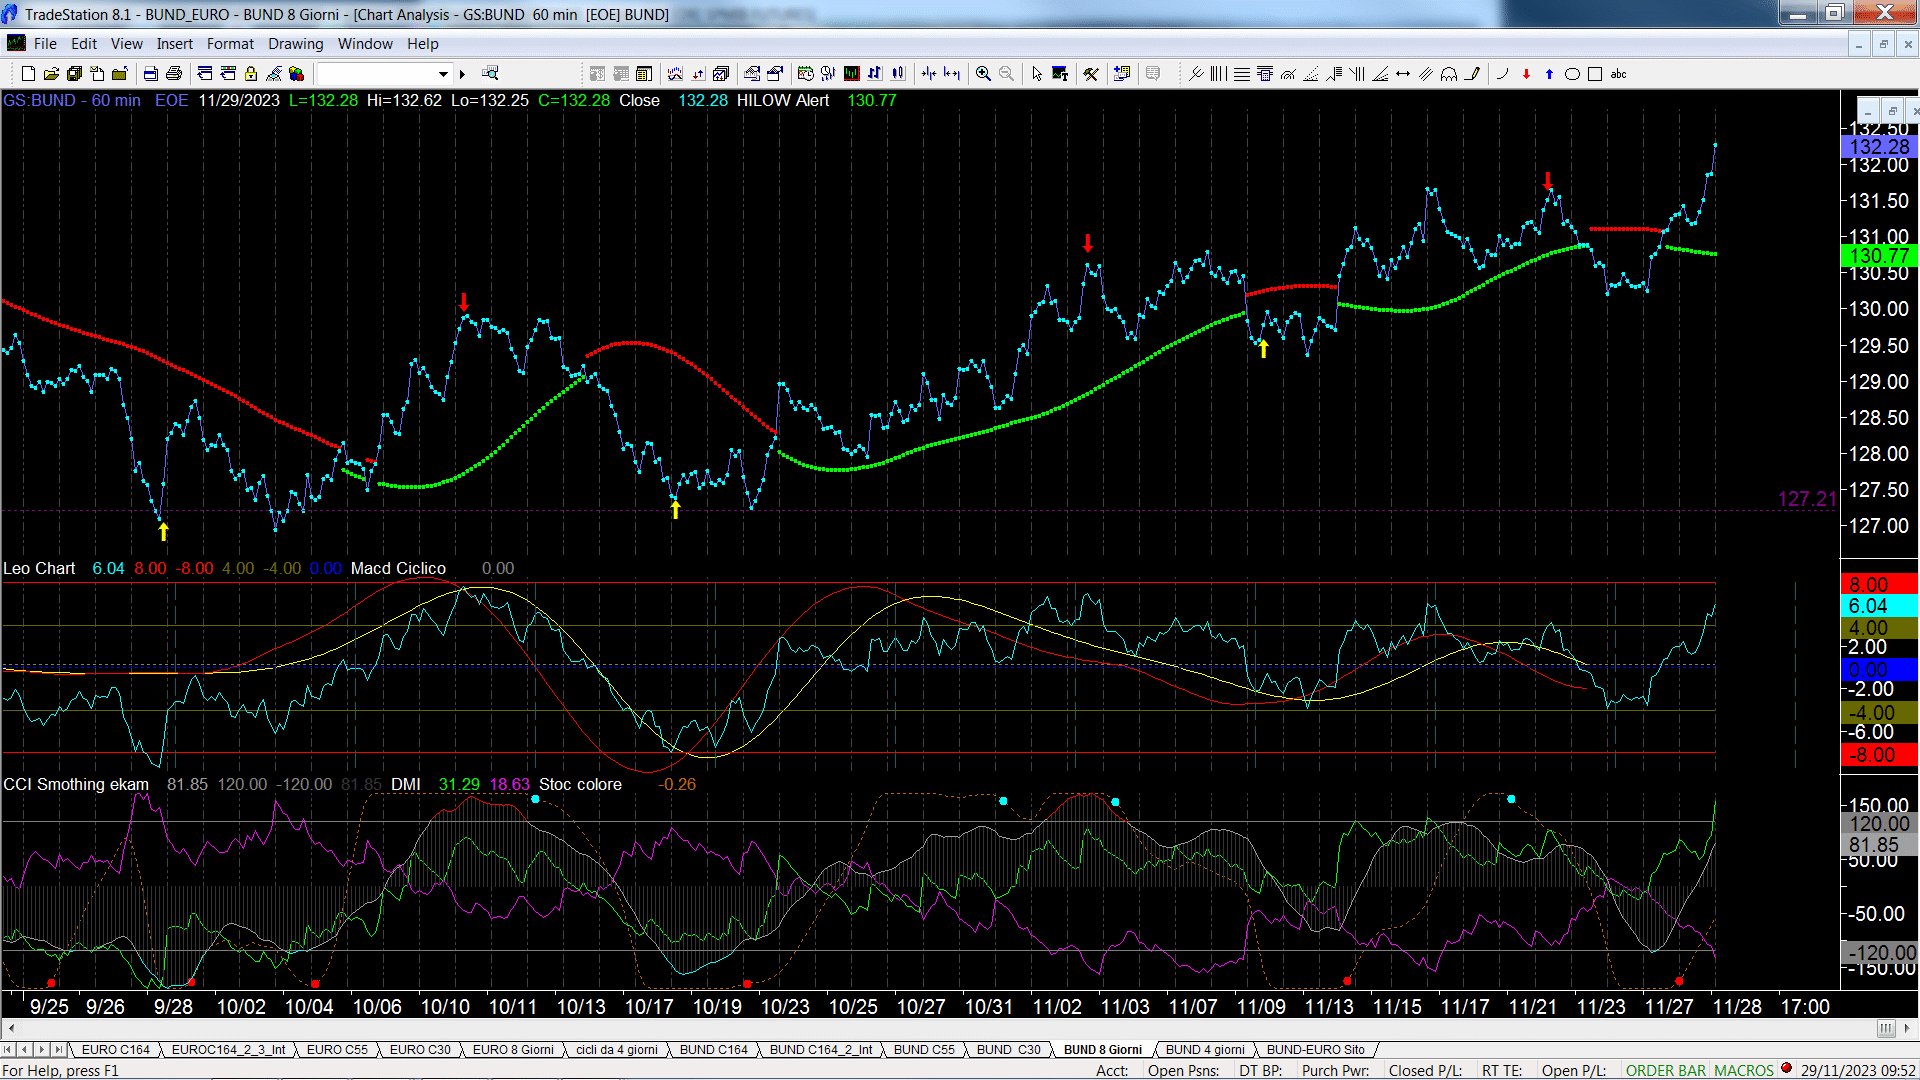Jump to the last workspace tab via the tab scroll button
This screenshot has height=1080, width=1920.
(x=58, y=1050)
